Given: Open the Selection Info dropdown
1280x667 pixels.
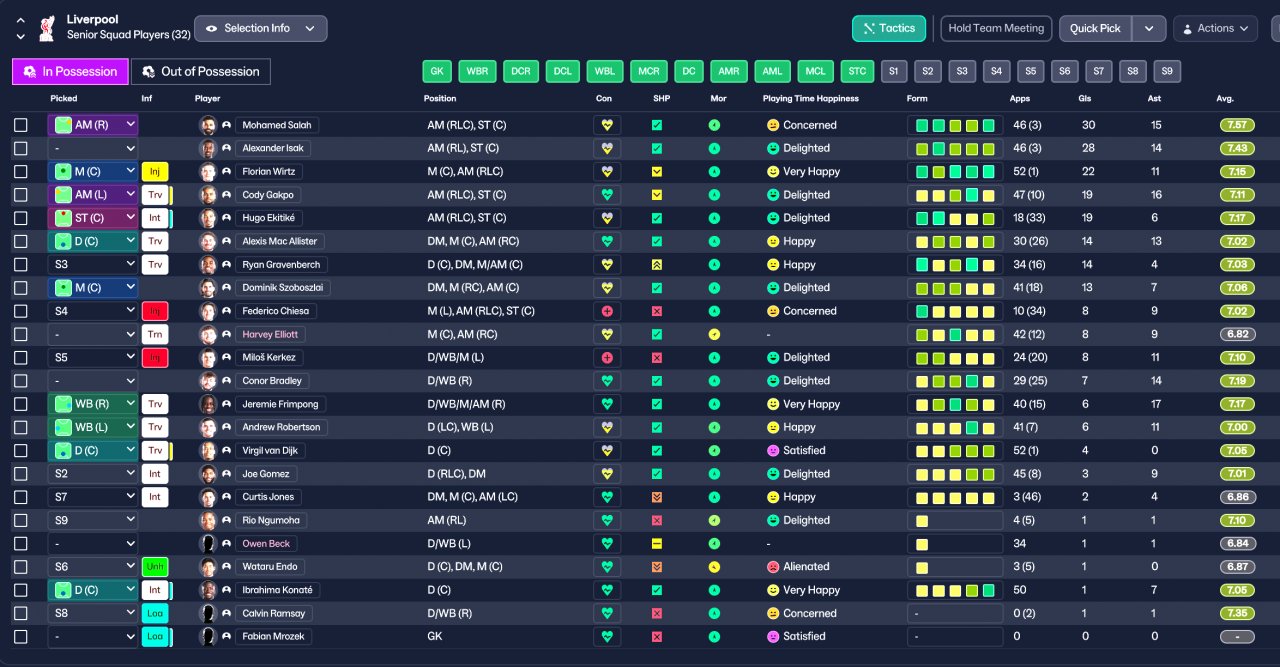Looking at the screenshot, I should (260, 28).
